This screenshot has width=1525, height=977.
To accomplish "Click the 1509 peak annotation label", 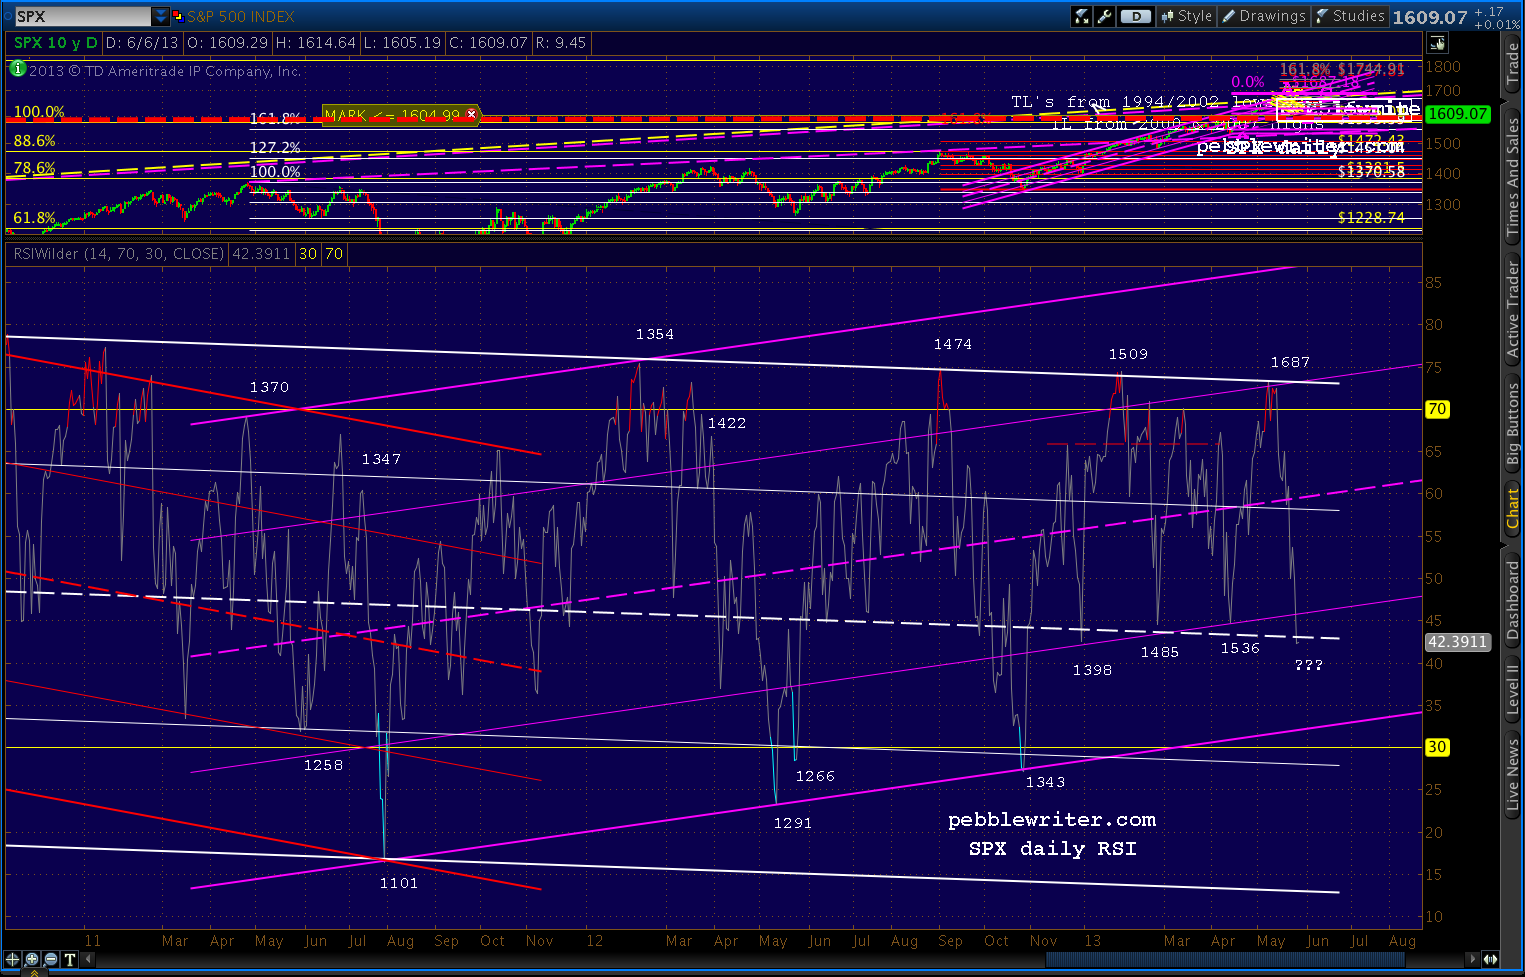I will (1129, 354).
